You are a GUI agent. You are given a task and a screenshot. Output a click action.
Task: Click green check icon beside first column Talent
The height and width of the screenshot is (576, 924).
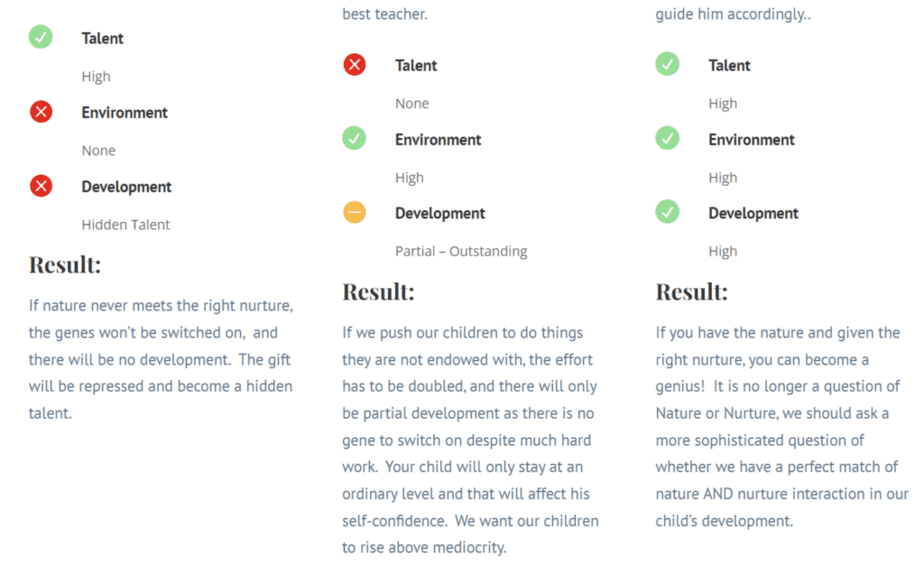pos(41,37)
